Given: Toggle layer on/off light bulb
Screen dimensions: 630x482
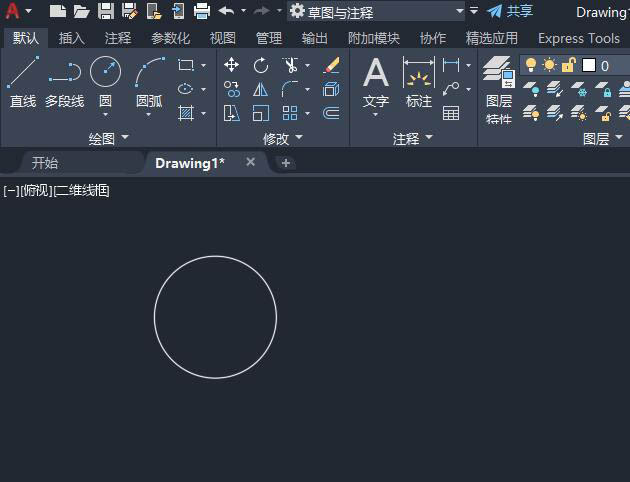Looking at the screenshot, I should tap(531, 65).
